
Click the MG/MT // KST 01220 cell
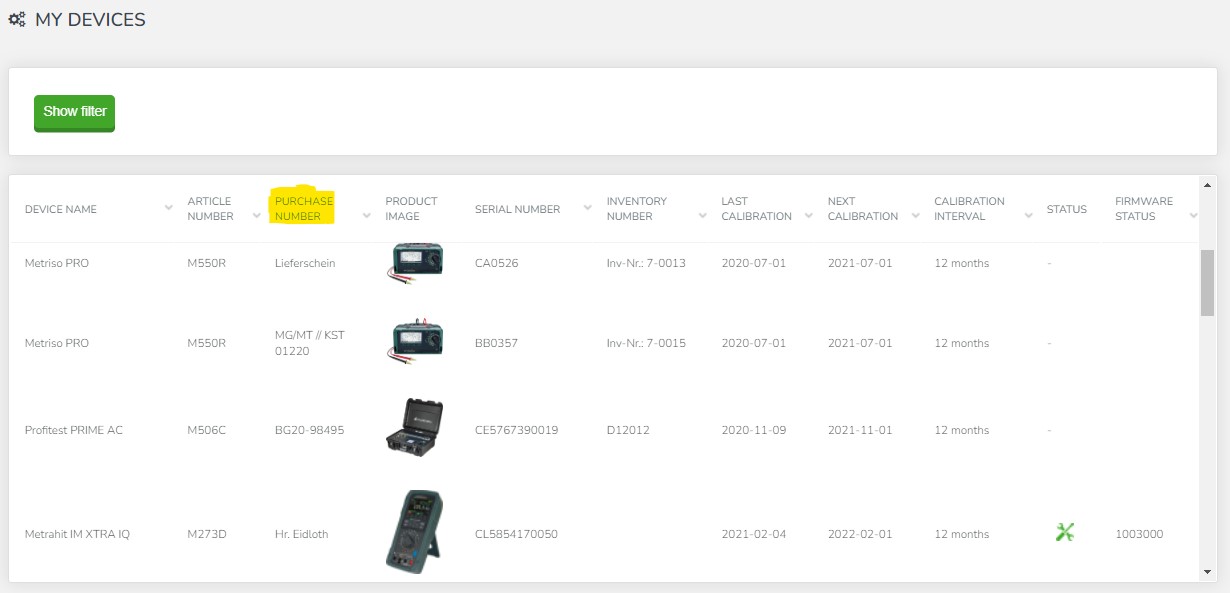pyautogui.click(x=310, y=343)
